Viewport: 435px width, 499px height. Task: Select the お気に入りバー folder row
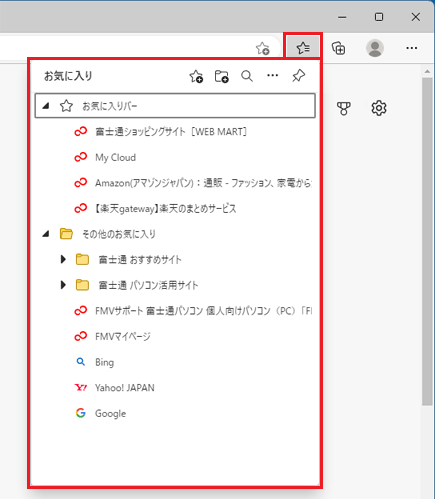[175, 106]
